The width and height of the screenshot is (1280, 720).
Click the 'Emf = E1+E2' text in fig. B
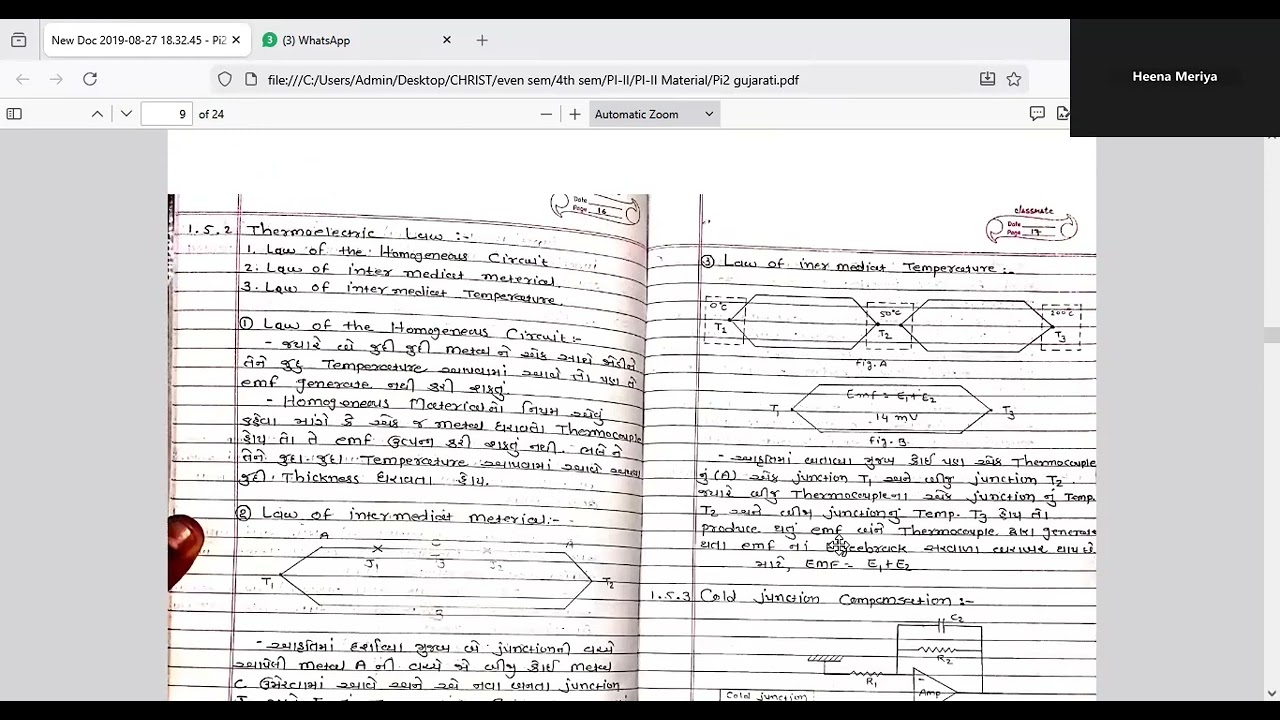pos(890,396)
